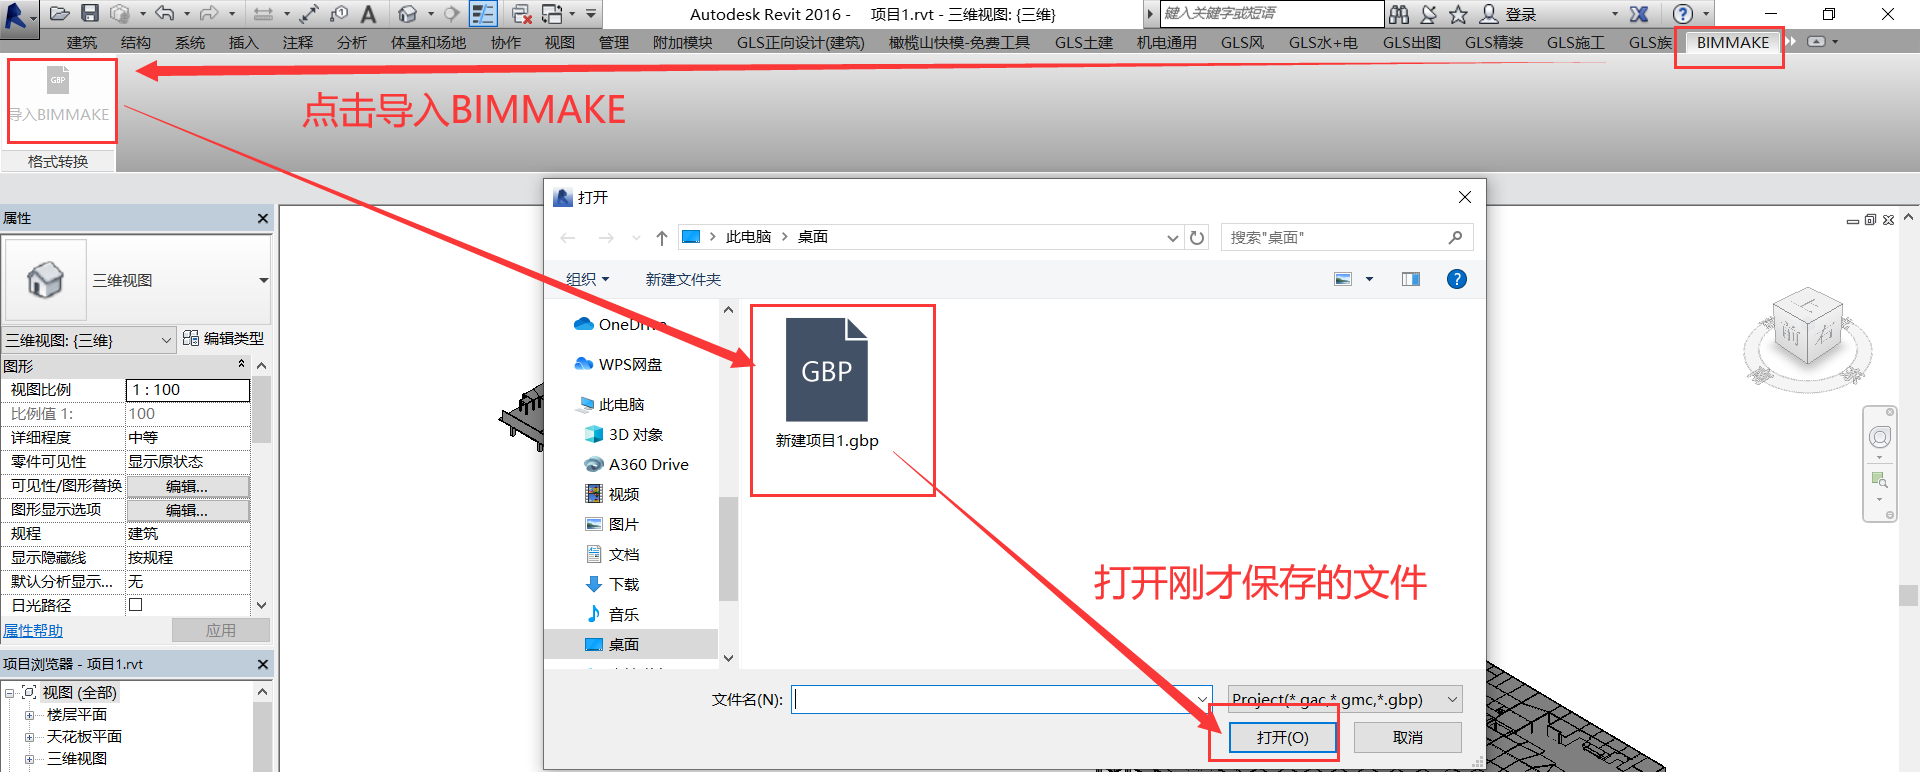
Task: Open the view mode dropdown arrow in dialog toolbar
Action: click(1369, 279)
